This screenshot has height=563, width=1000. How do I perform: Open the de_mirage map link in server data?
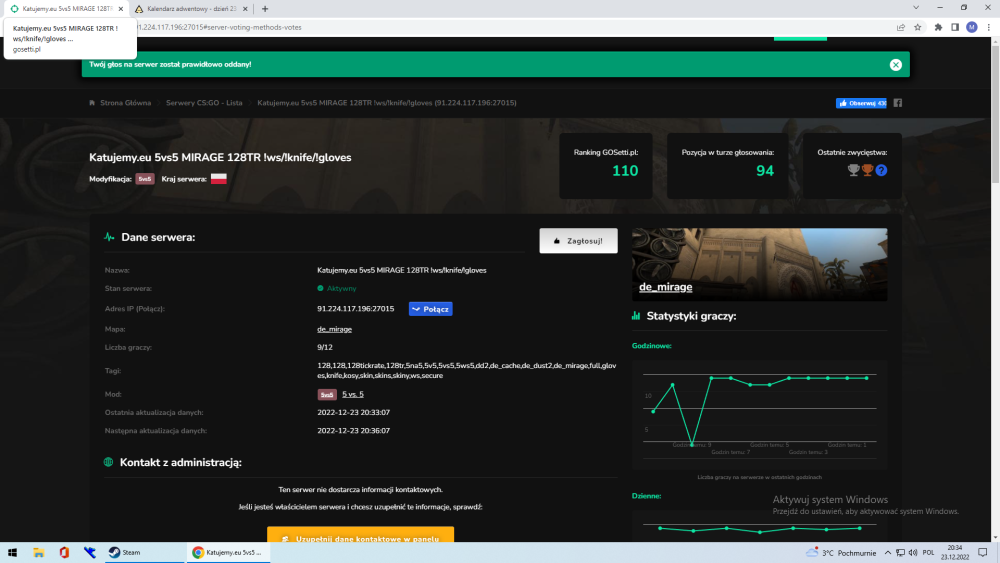pos(334,329)
